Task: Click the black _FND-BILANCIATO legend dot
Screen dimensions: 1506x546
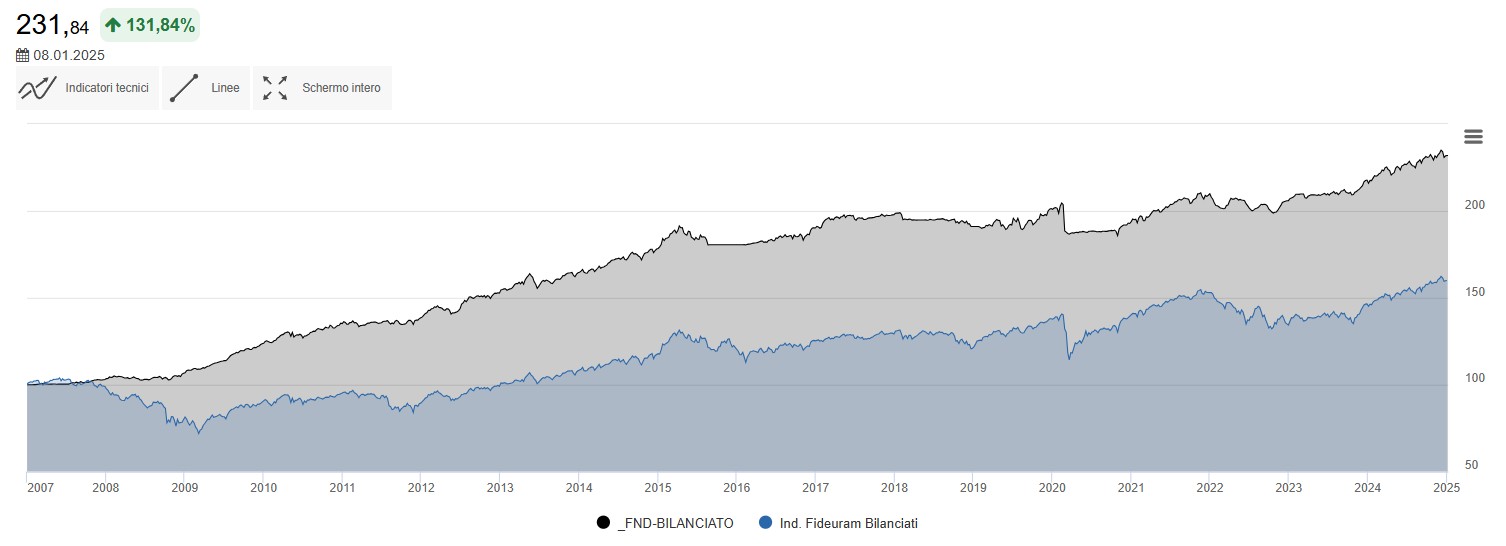Action: point(603,523)
